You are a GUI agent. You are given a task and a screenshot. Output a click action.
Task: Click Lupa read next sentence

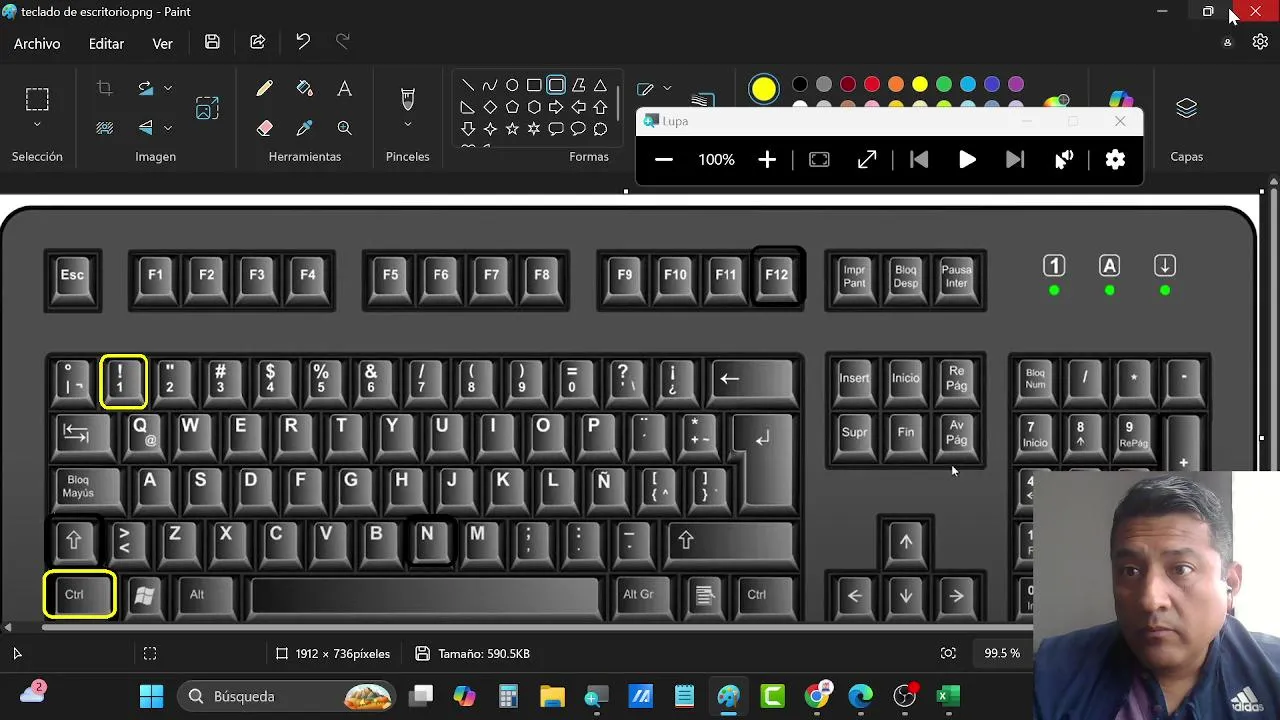[1015, 160]
